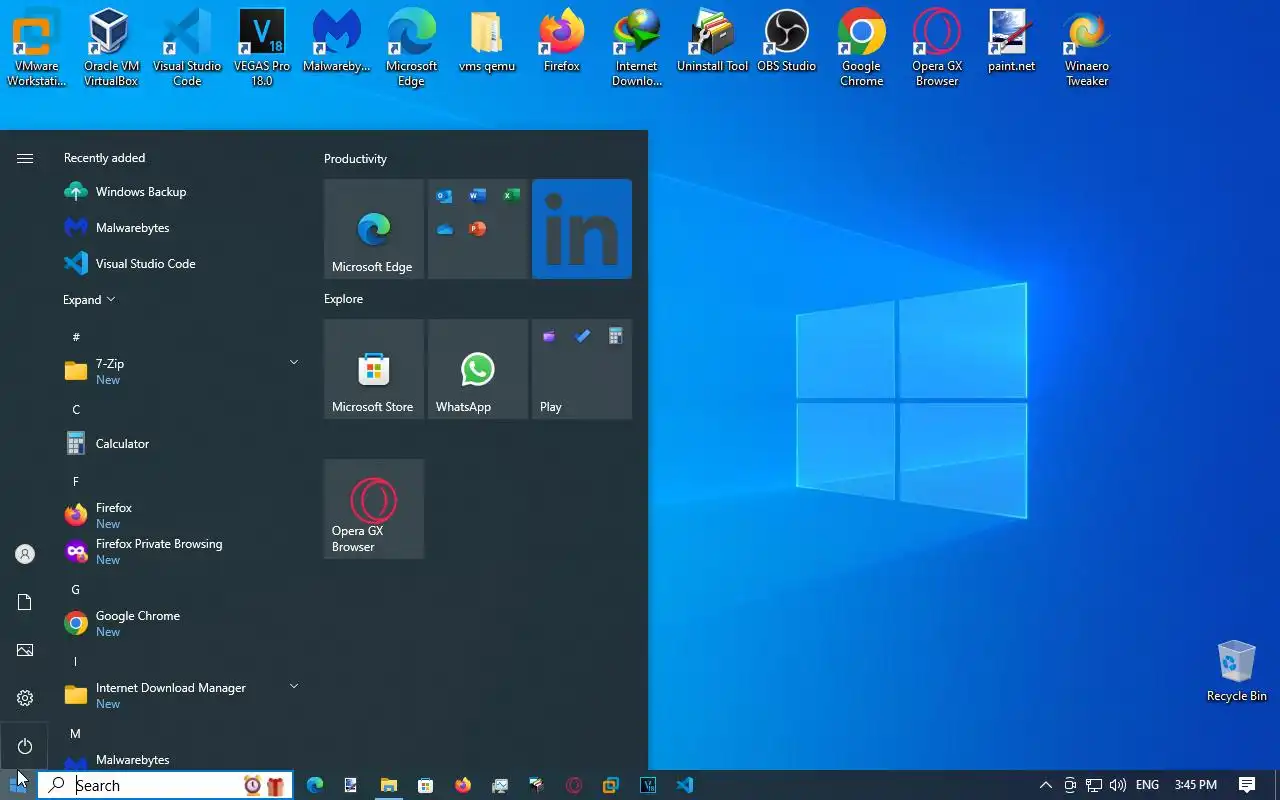Viewport: 1280px width, 800px height.
Task: Open the Power button in Start sidebar
Action: click(25, 746)
